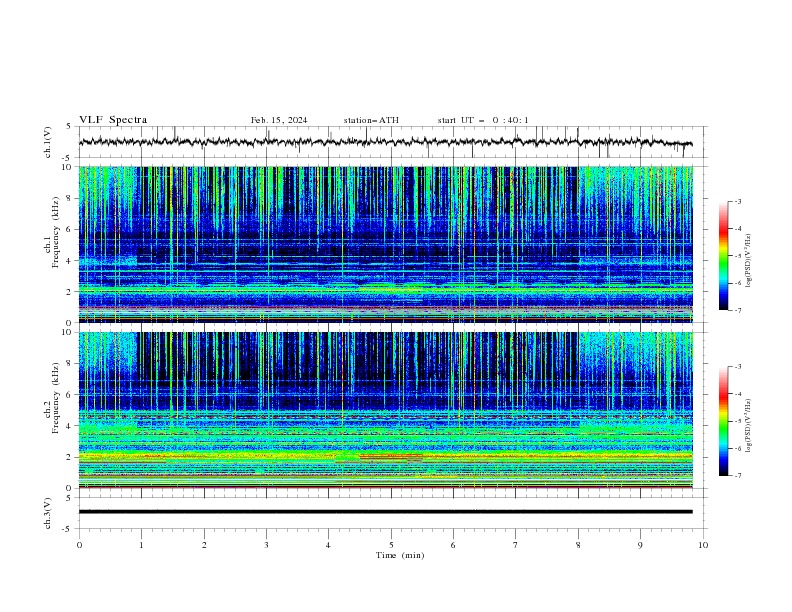Click inside the ch.2 spectrogram panel

tap(385, 410)
